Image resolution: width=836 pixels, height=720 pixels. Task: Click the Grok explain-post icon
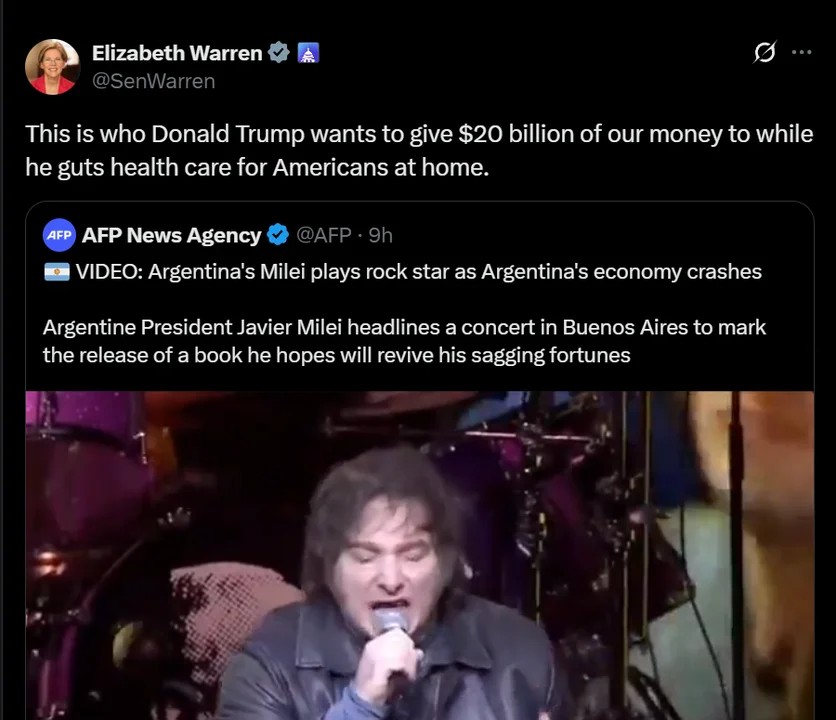[x=765, y=52]
